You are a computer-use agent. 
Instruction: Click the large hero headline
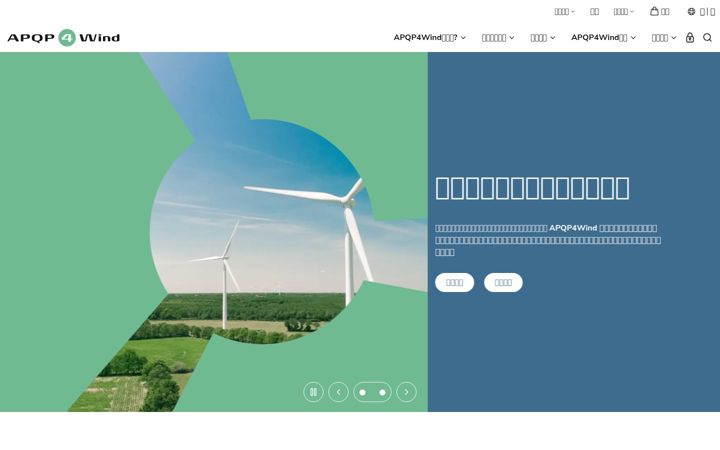(x=532, y=188)
